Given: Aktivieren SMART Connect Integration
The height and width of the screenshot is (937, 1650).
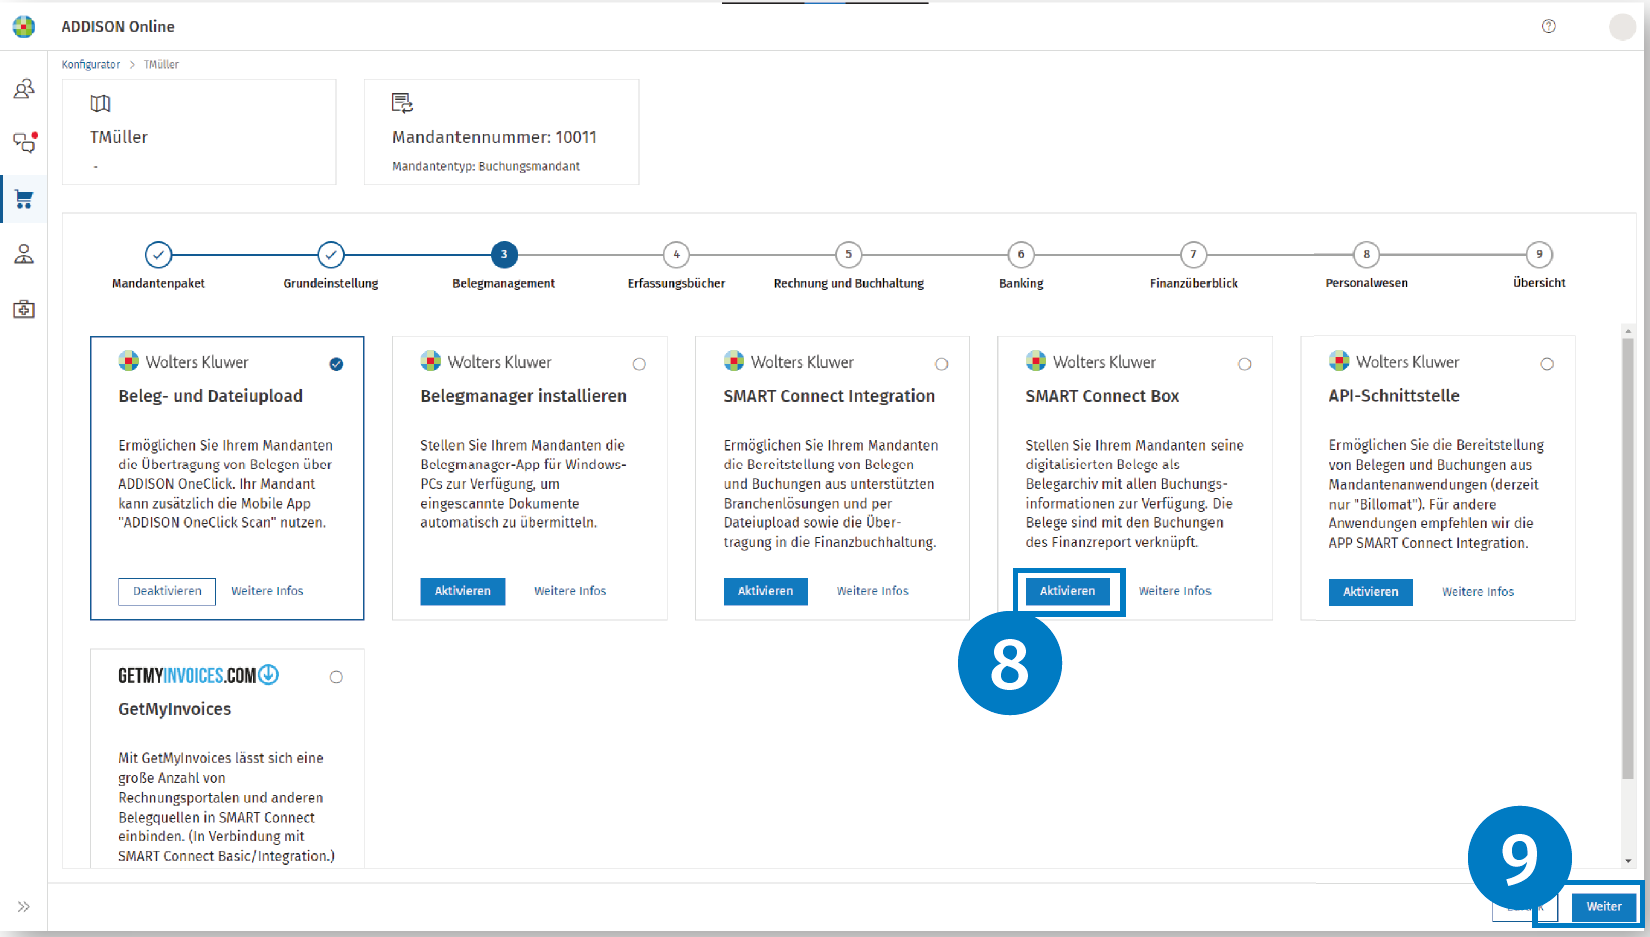Looking at the screenshot, I should 766,591.
